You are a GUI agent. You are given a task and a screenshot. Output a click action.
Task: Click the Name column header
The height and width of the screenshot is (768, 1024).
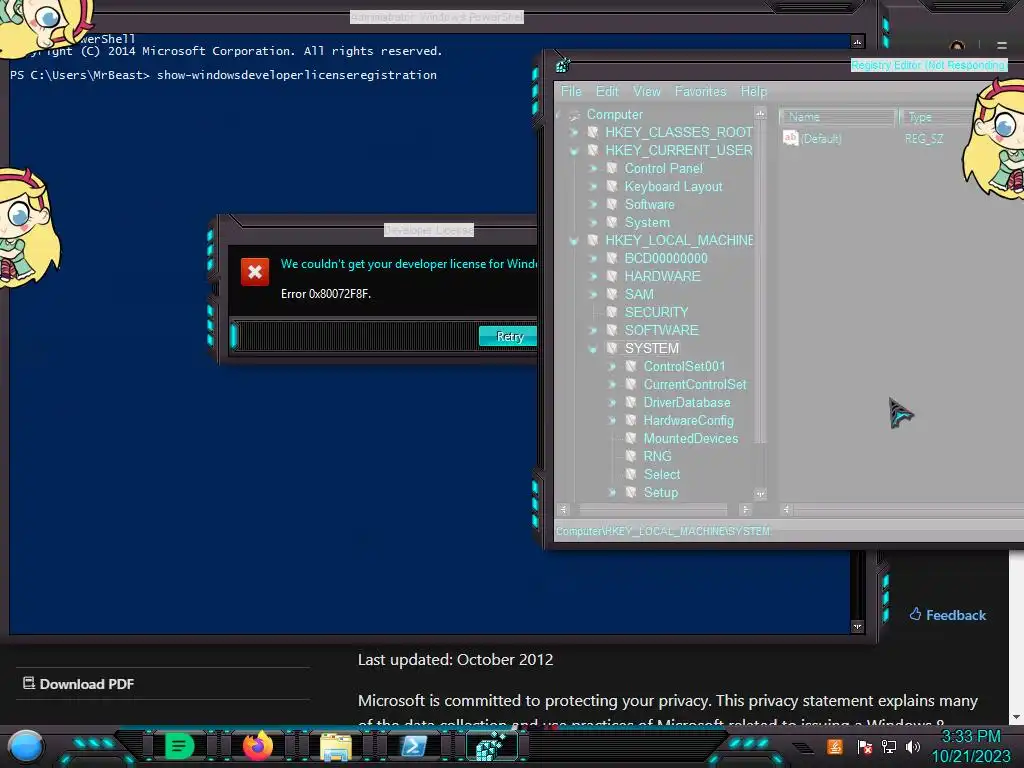coord(837,117)
